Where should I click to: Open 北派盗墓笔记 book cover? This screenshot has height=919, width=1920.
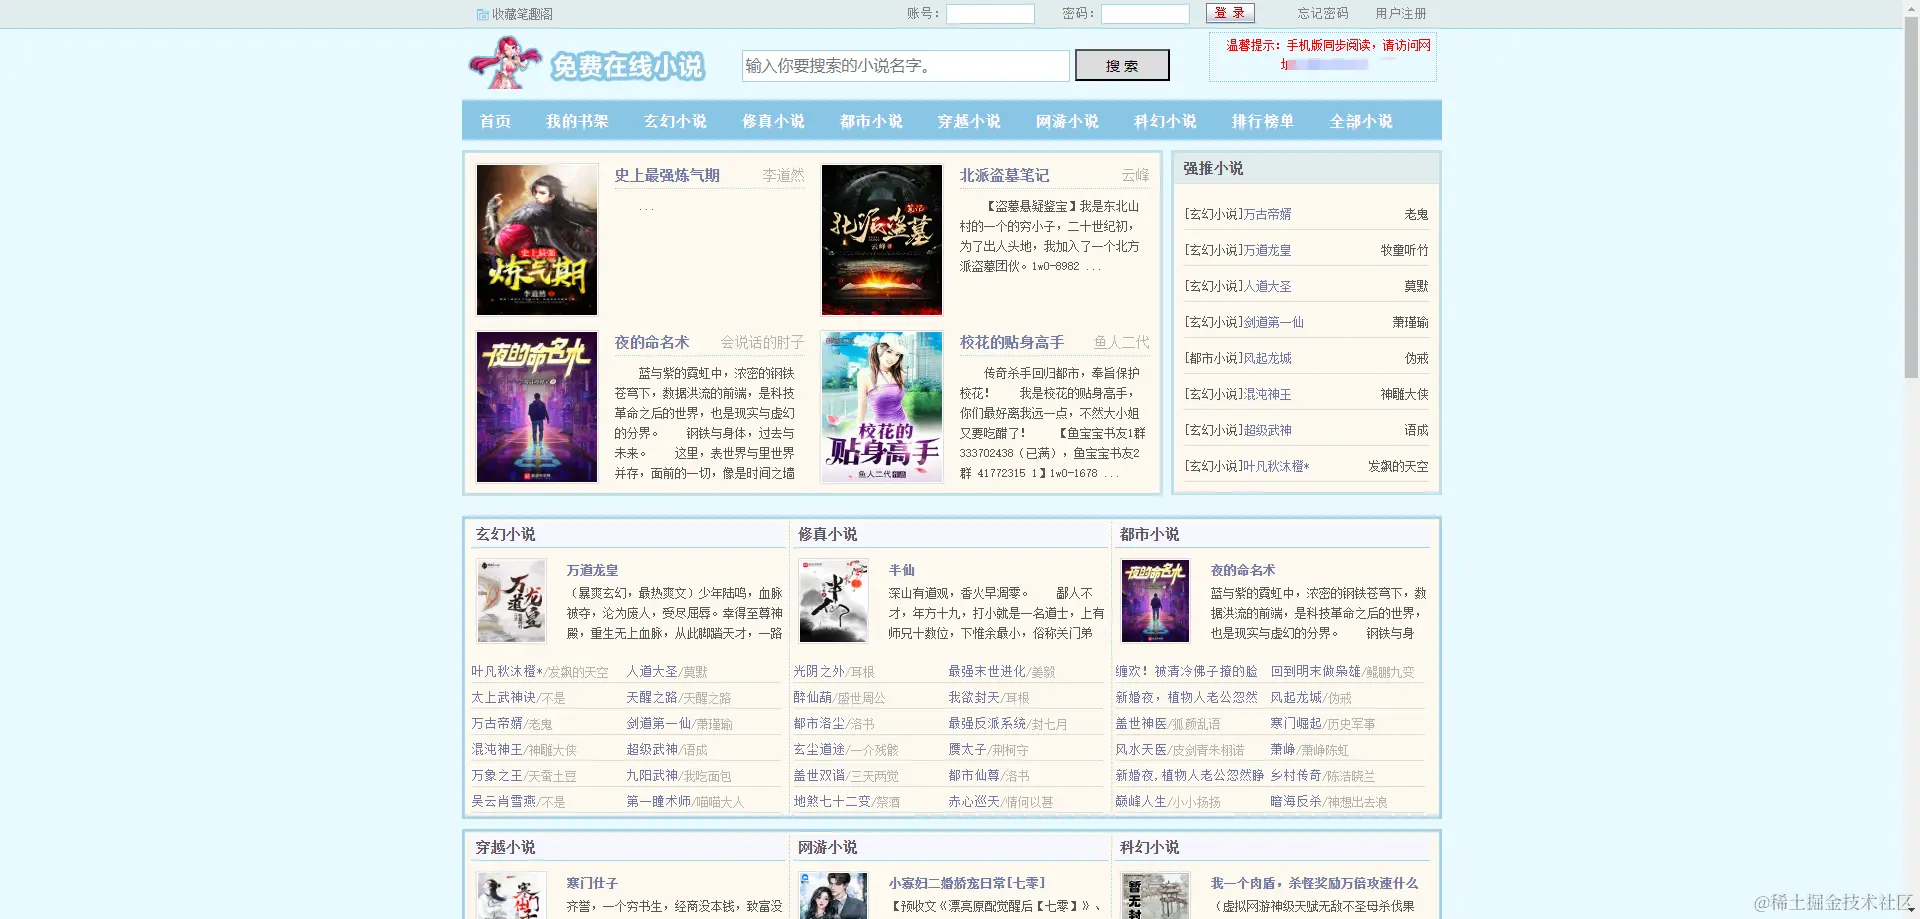882,240
